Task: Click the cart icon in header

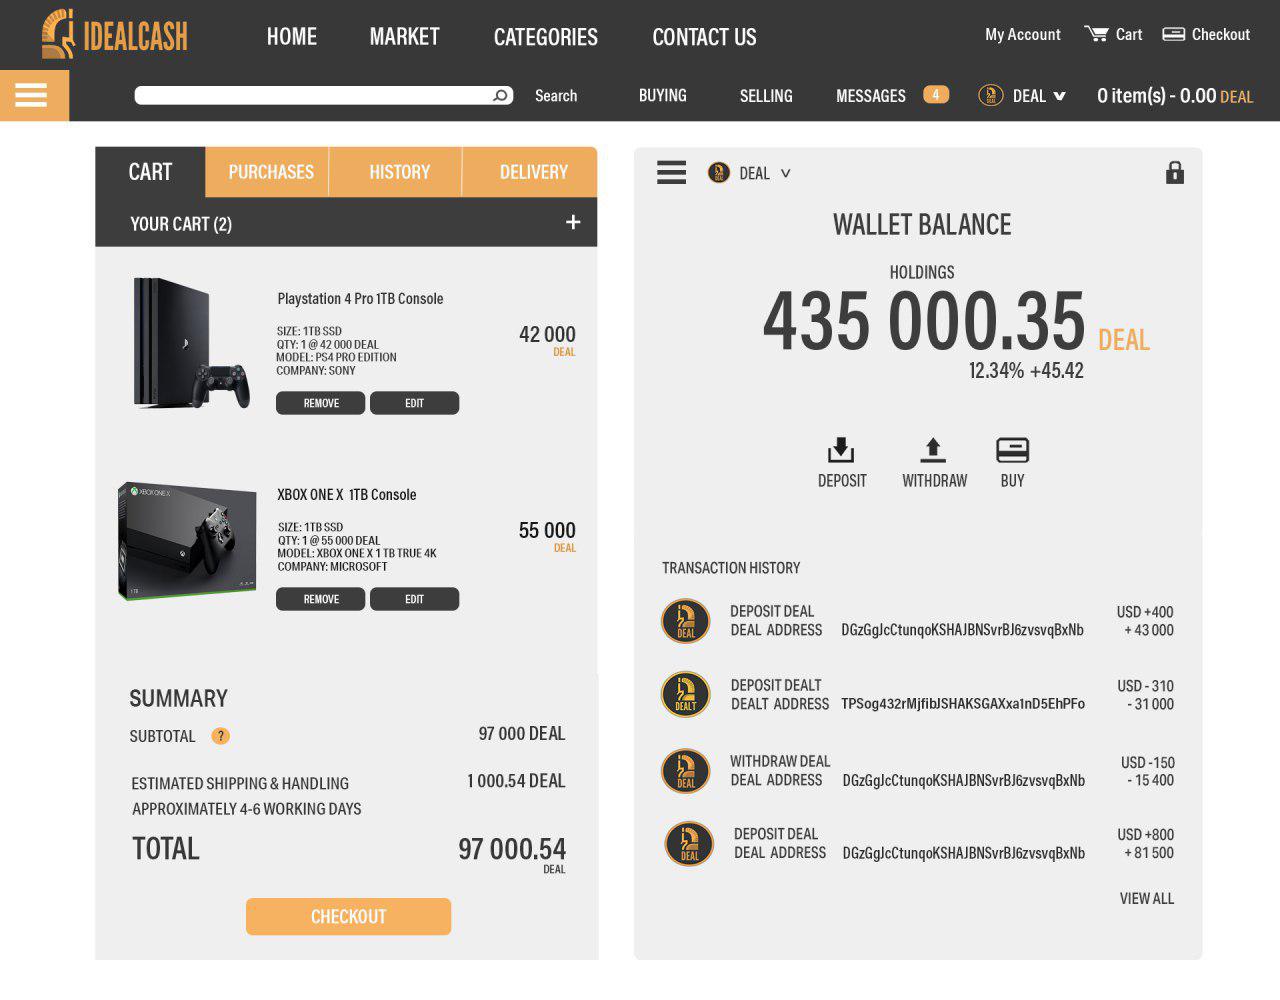Action: (x=1096, y=34)
